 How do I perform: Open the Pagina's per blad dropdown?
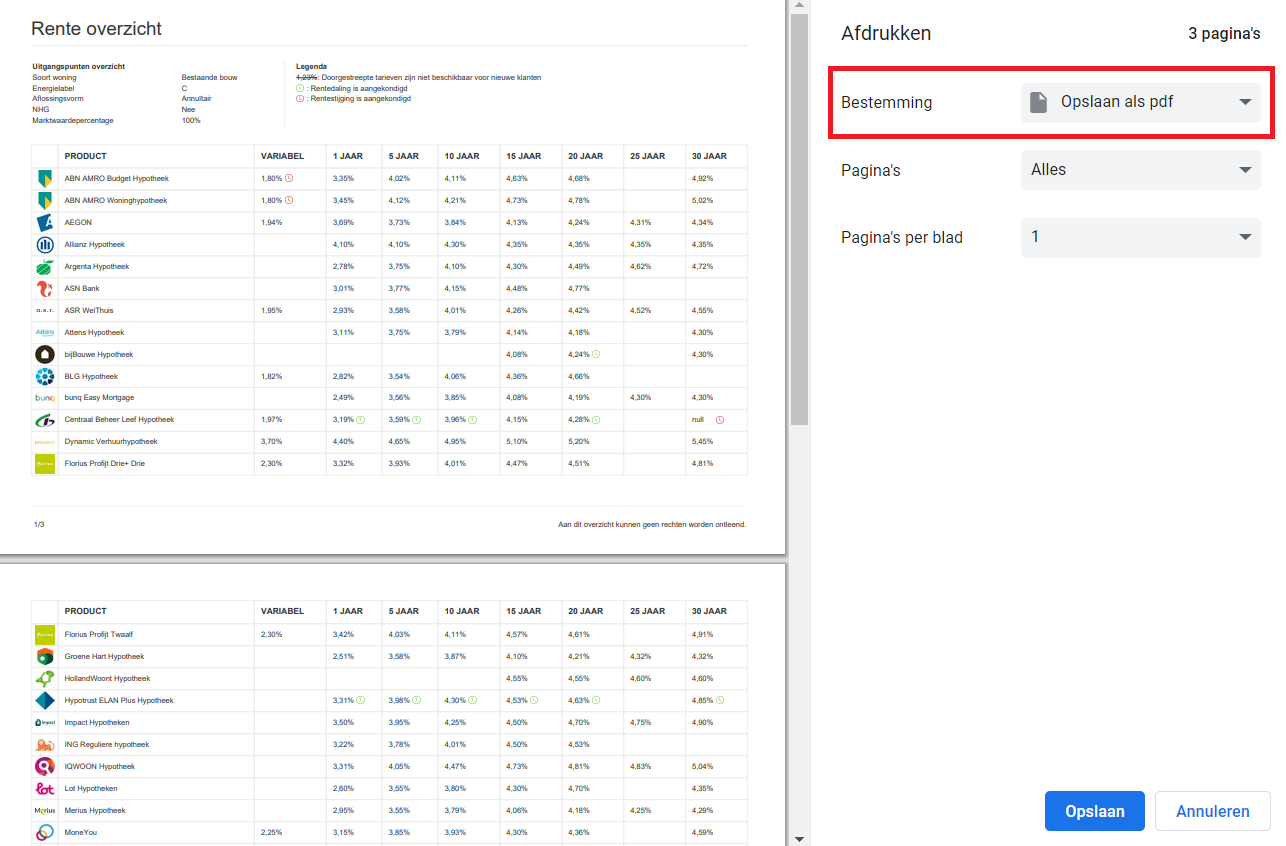pyautogui.click(x=1140, y=237)
